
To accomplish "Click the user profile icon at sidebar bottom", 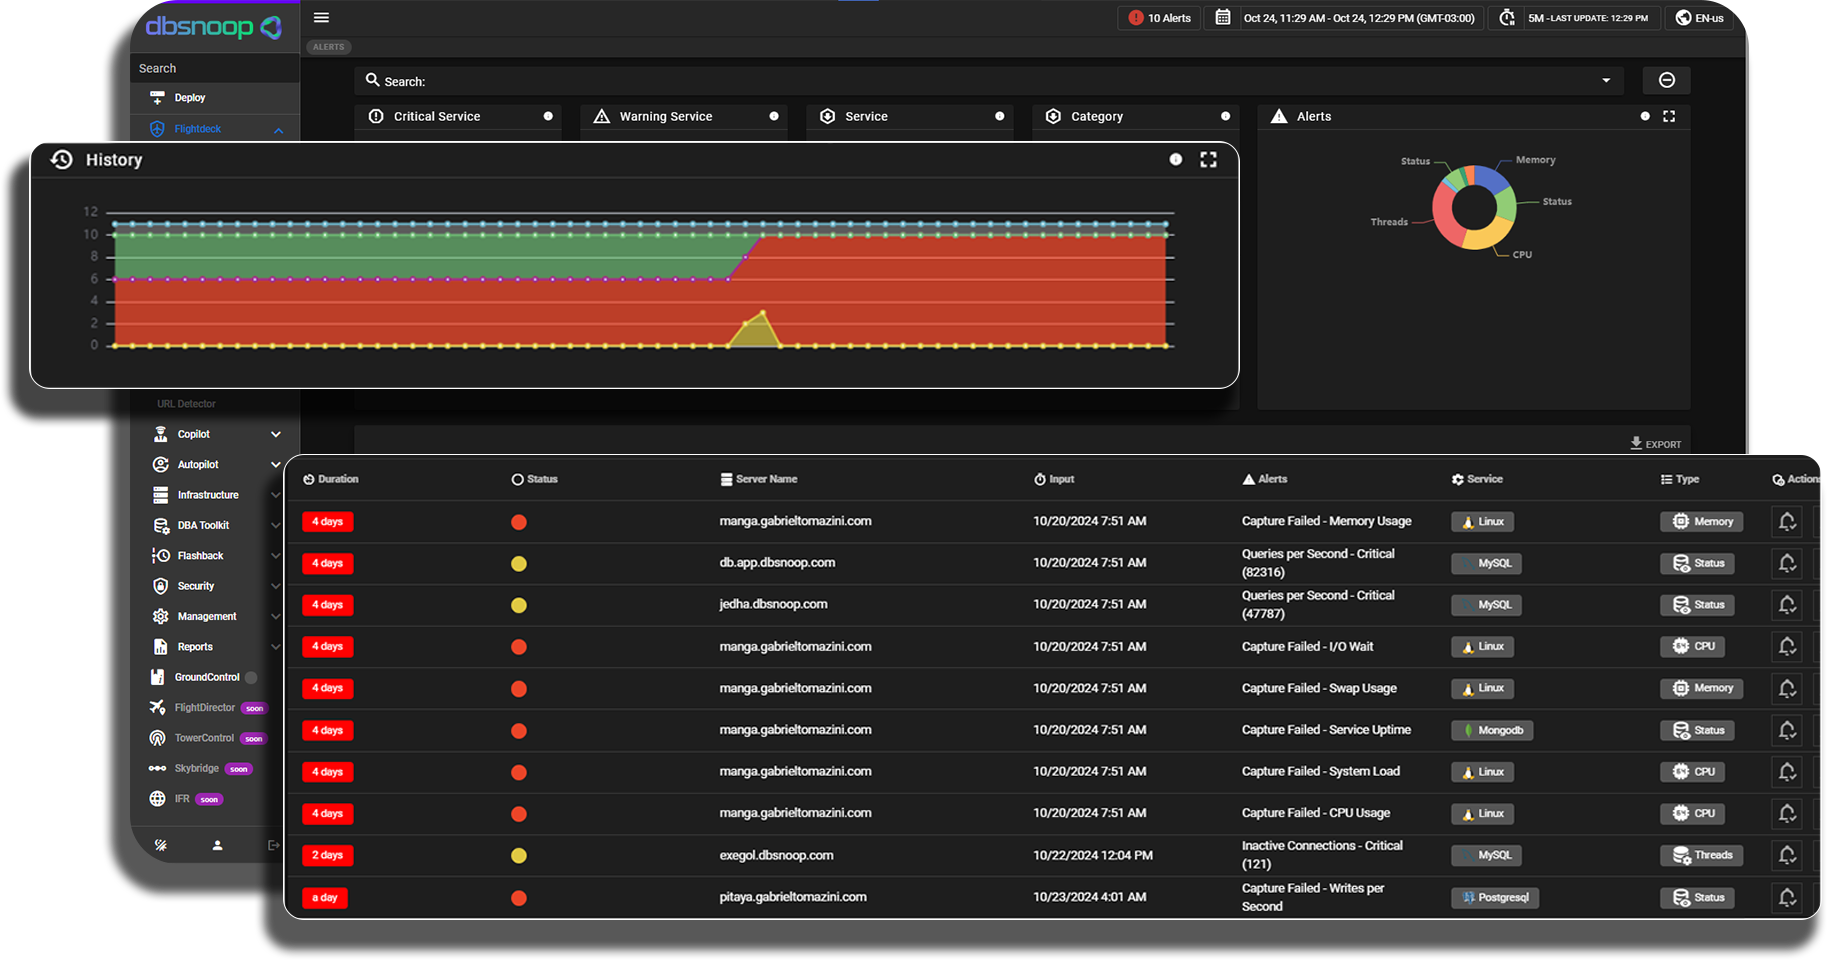I will click(217, 845).
